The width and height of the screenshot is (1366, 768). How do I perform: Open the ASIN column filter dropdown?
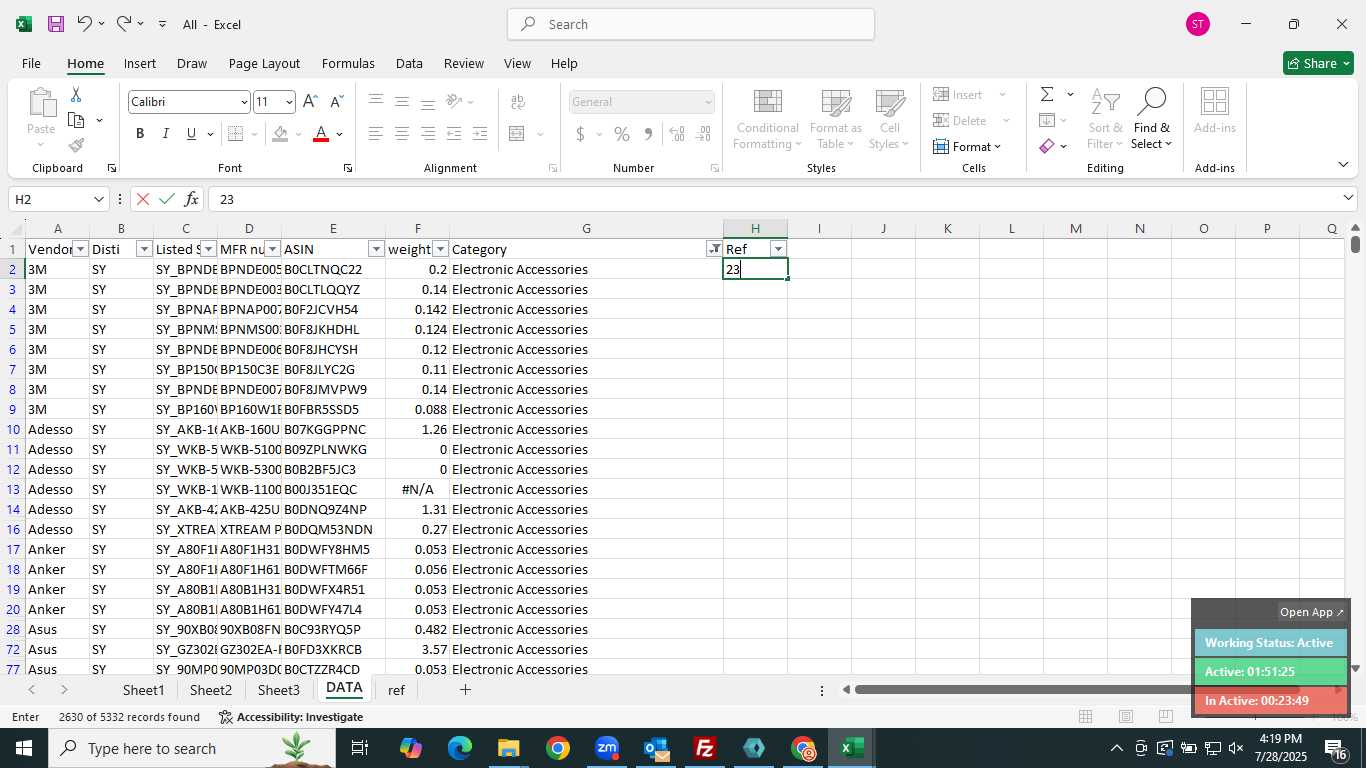(x=376, y=249)
